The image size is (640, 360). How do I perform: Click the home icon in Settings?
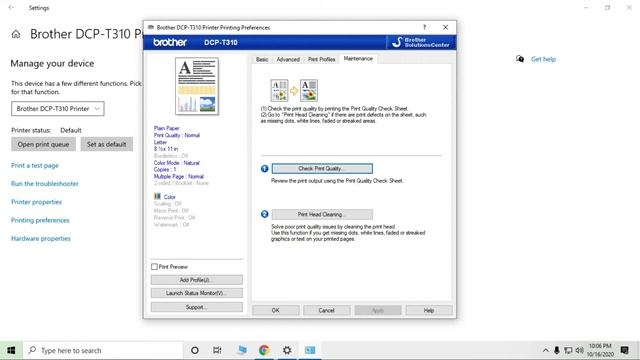point(16,34)
